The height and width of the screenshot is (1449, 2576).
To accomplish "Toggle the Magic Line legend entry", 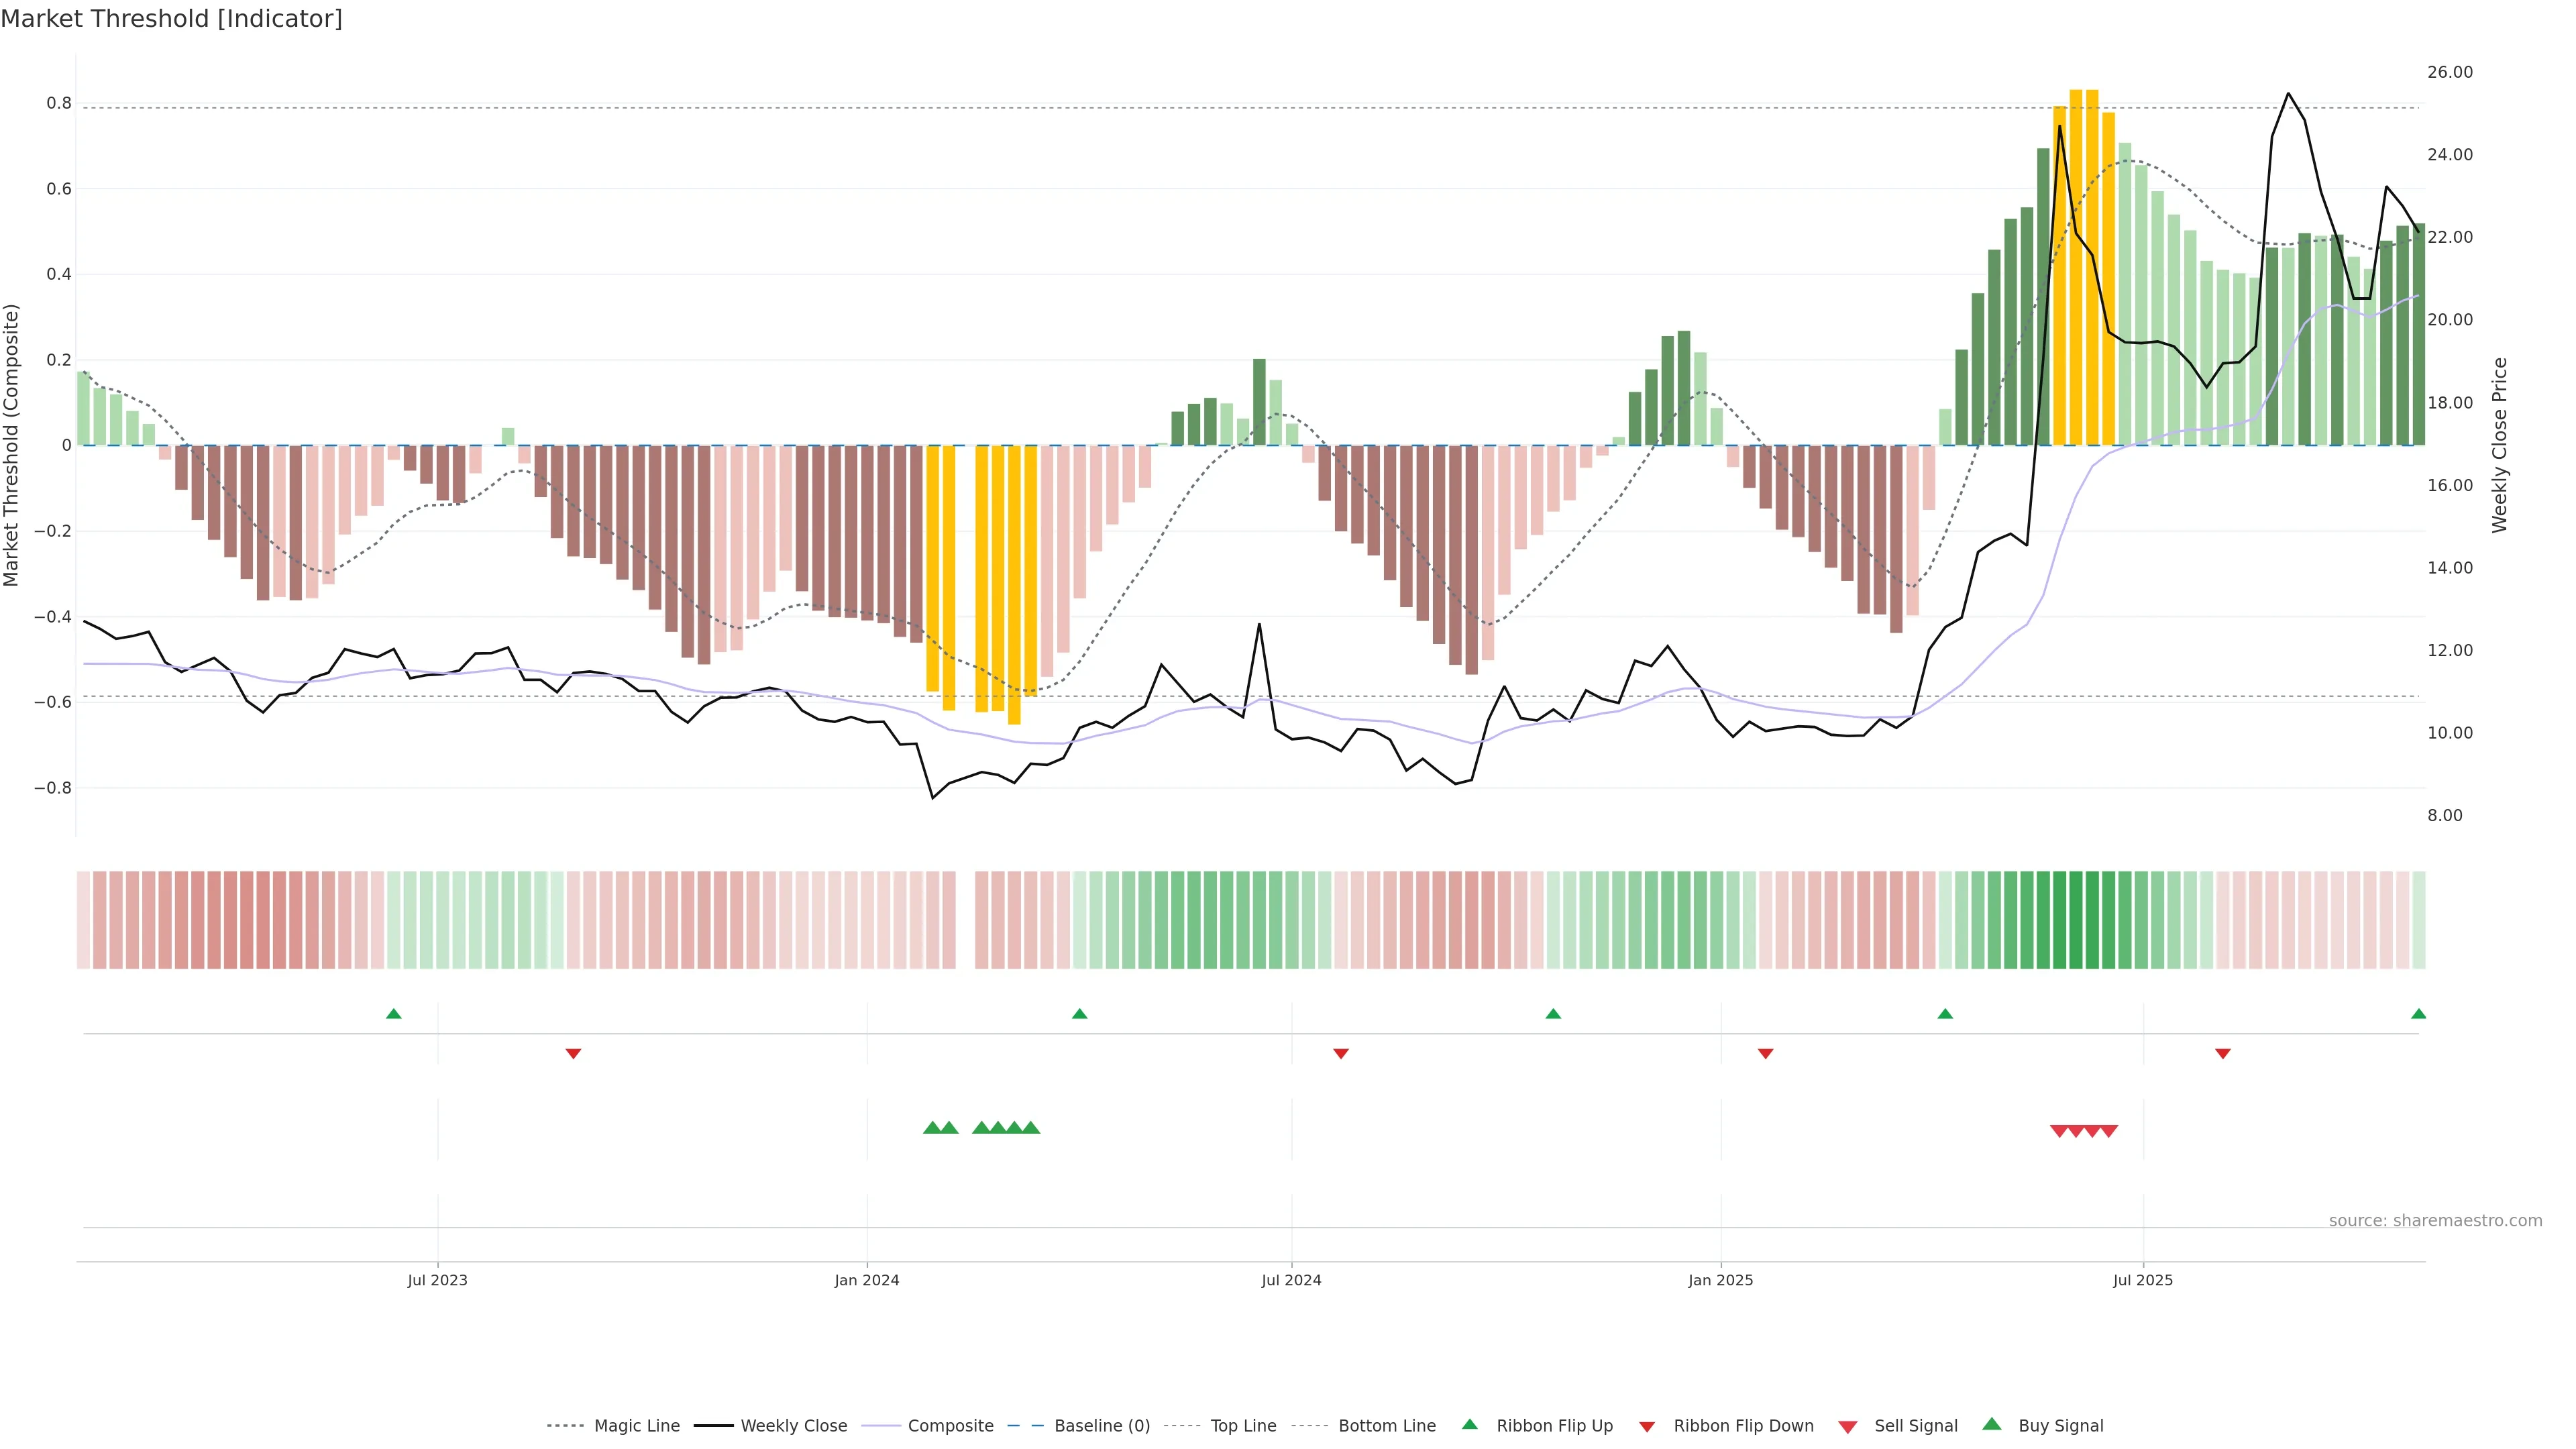I will tap(636, 1425).
